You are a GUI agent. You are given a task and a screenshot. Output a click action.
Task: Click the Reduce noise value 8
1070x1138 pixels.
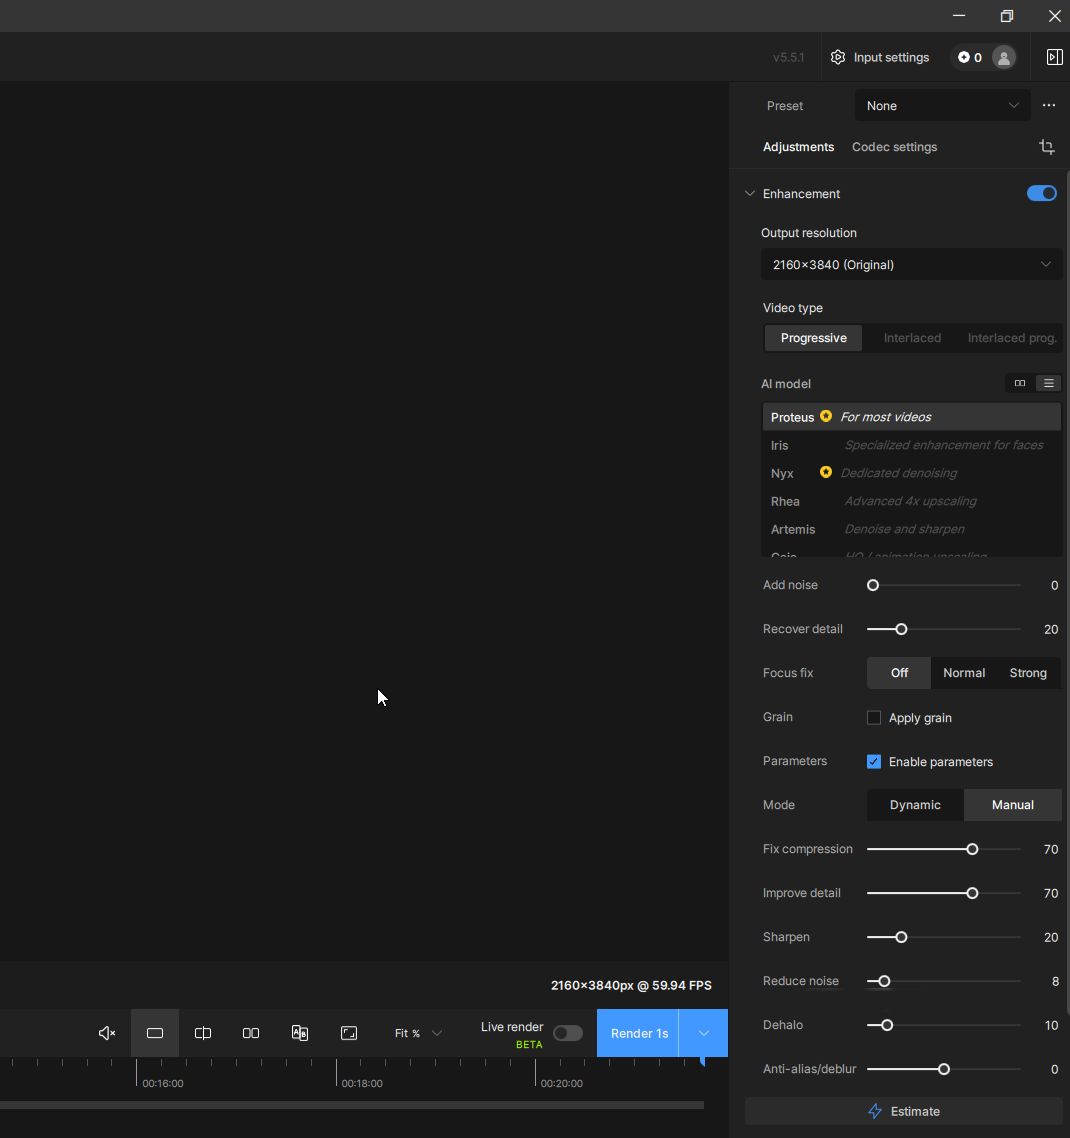coord(1055,981)
